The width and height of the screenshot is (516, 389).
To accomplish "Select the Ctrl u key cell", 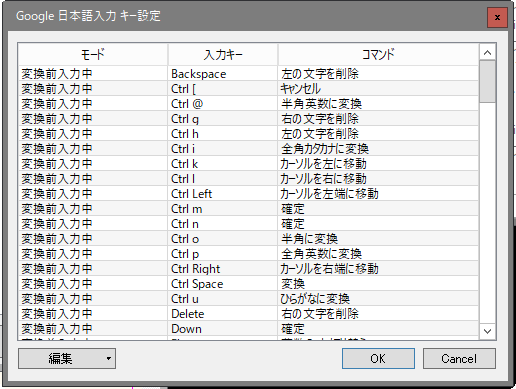I will pos(223,299).
